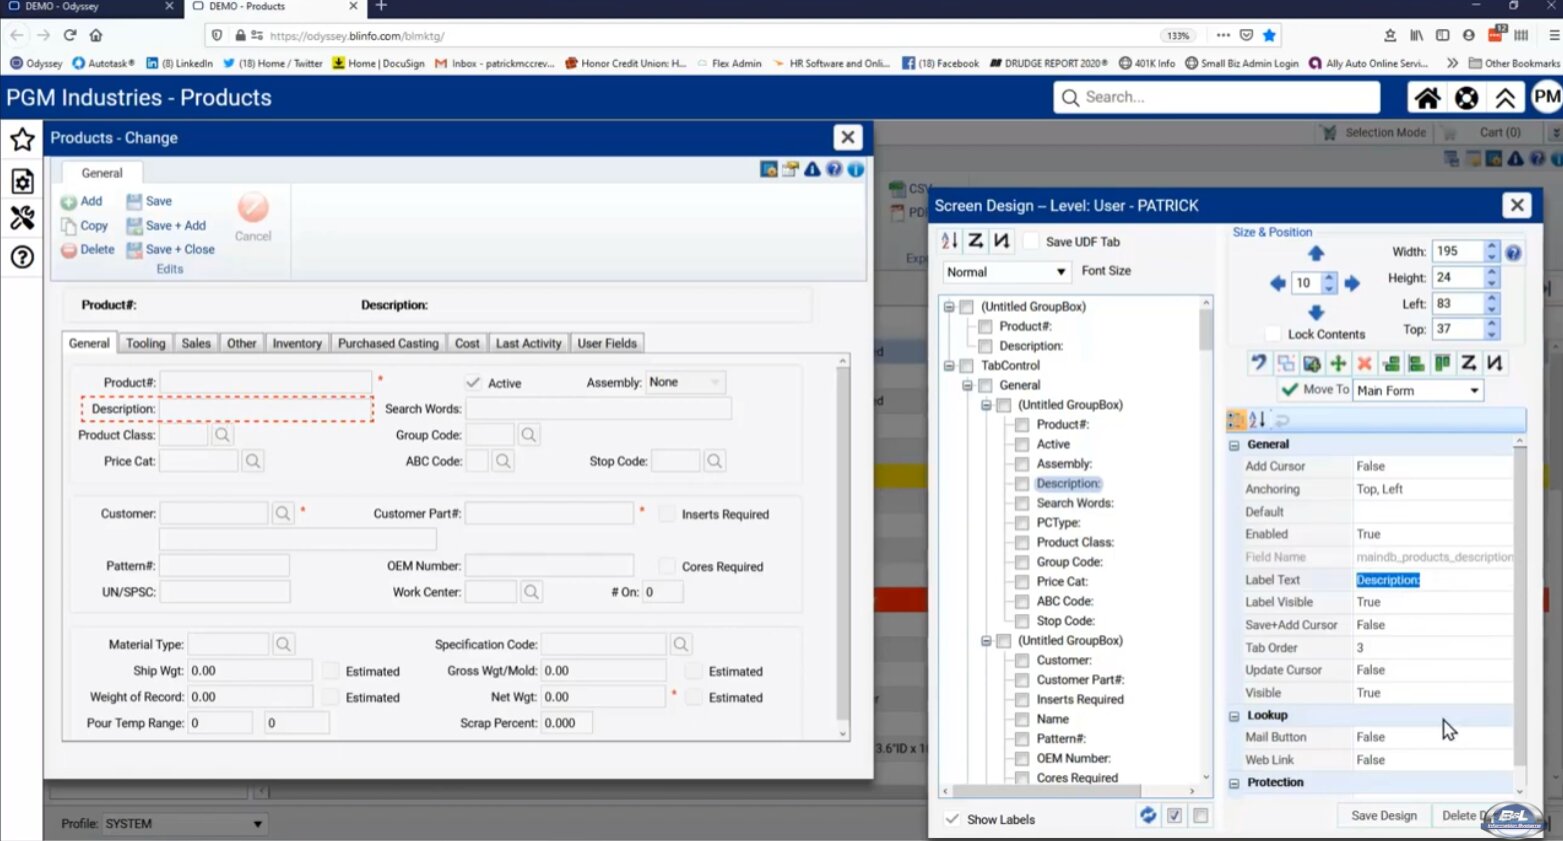Click the undo arrow in Screen Design toolbar
This screenshot has height=841, width=1563.
[x=1258, y=363]
